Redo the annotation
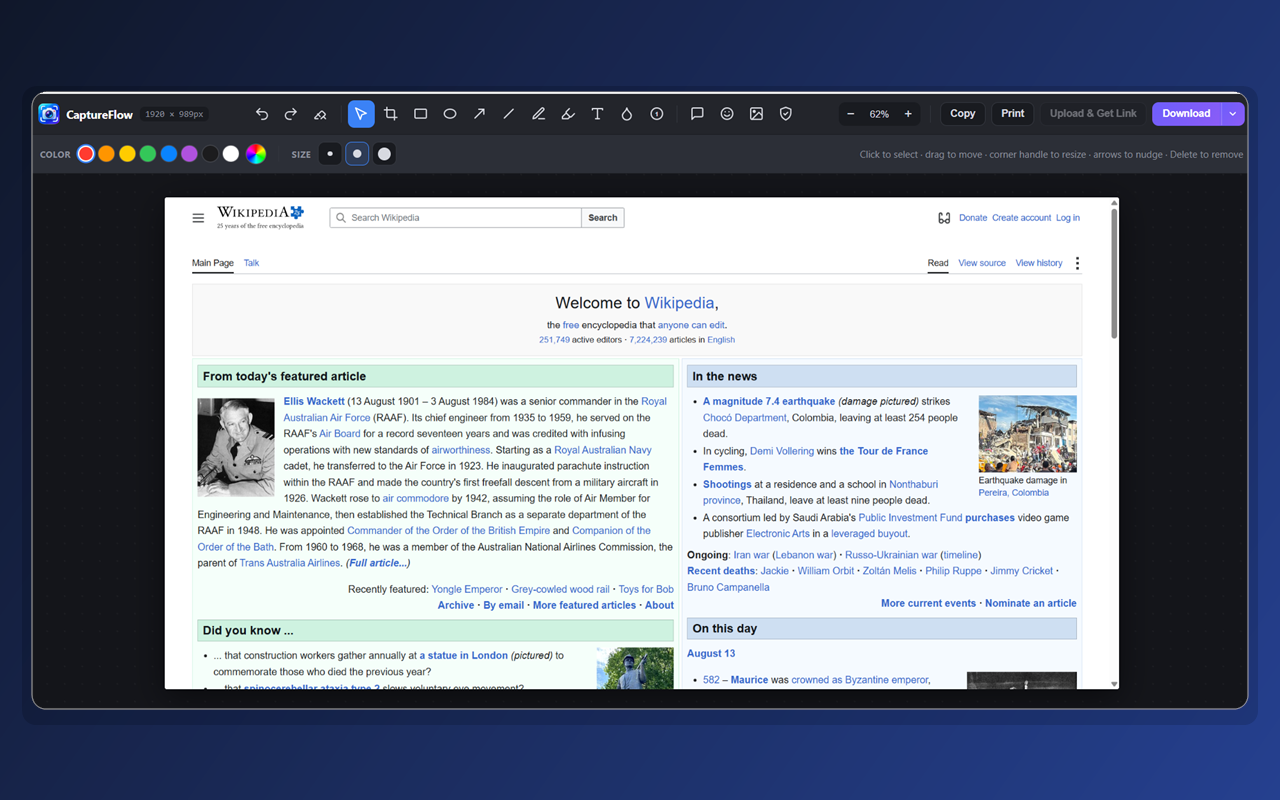 point(291,114)
